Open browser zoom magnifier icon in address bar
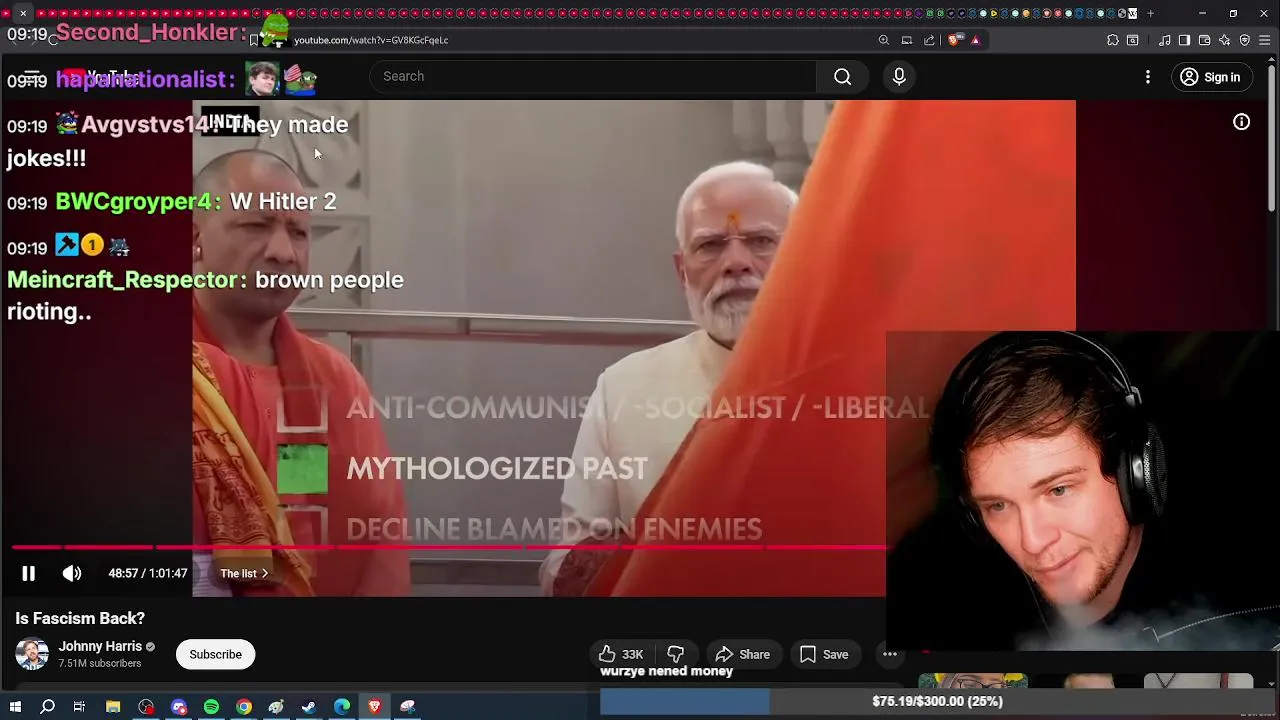Viewport: 1280px width, 720px height. (x=884, y=40)
